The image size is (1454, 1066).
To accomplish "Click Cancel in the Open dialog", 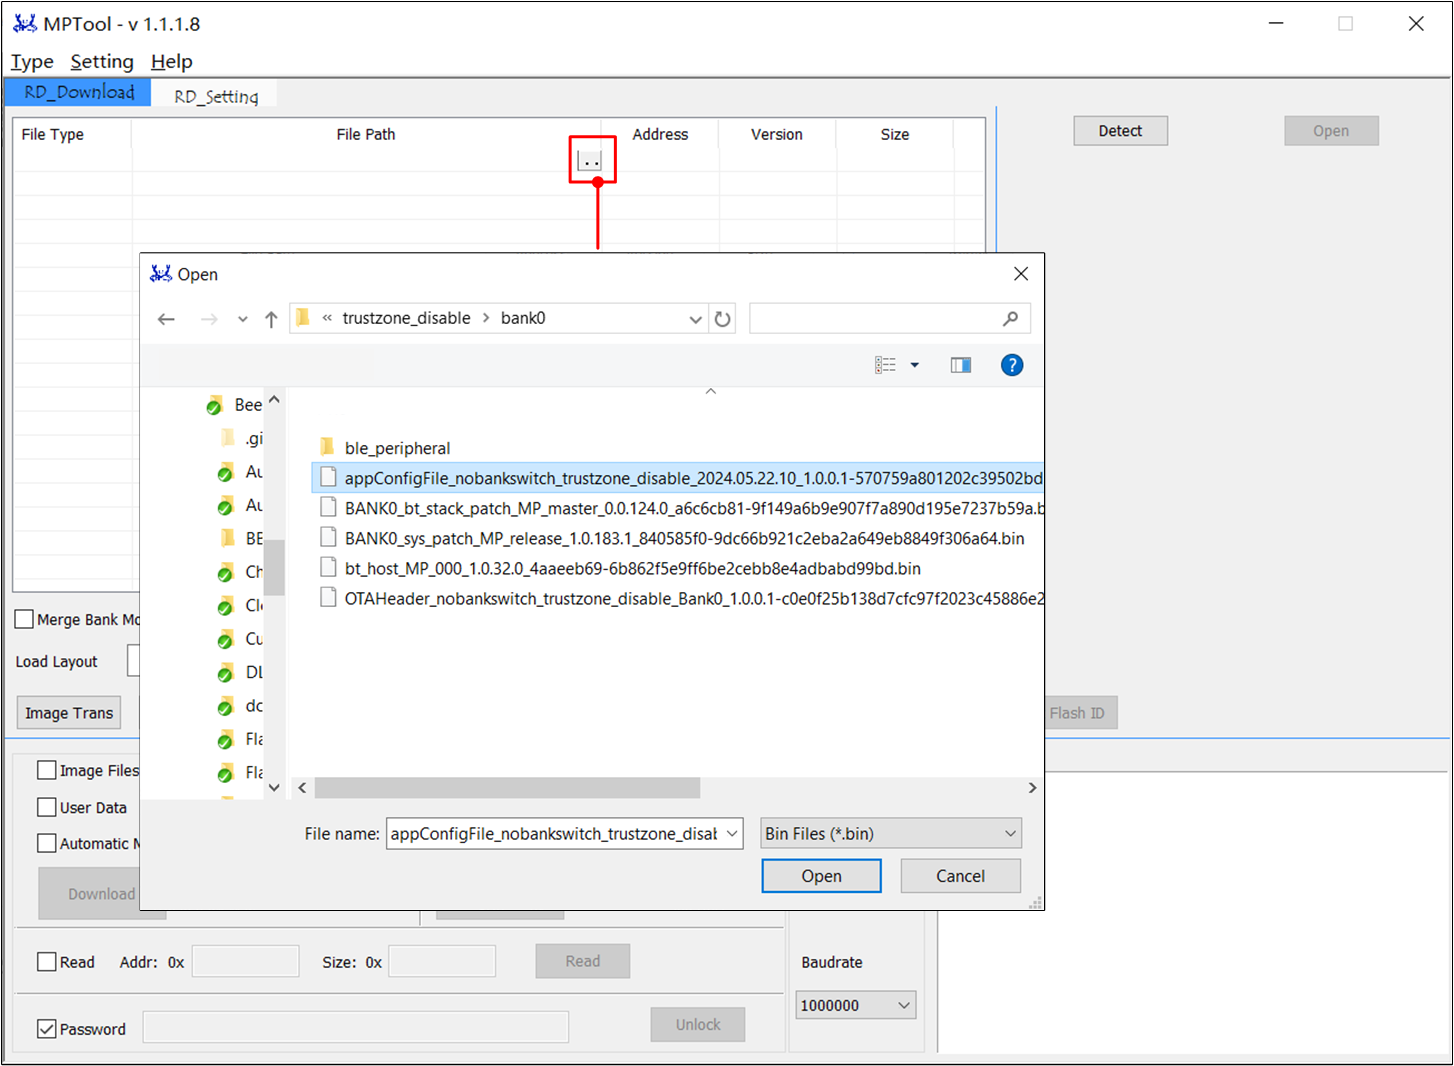I will pos(960,876).
